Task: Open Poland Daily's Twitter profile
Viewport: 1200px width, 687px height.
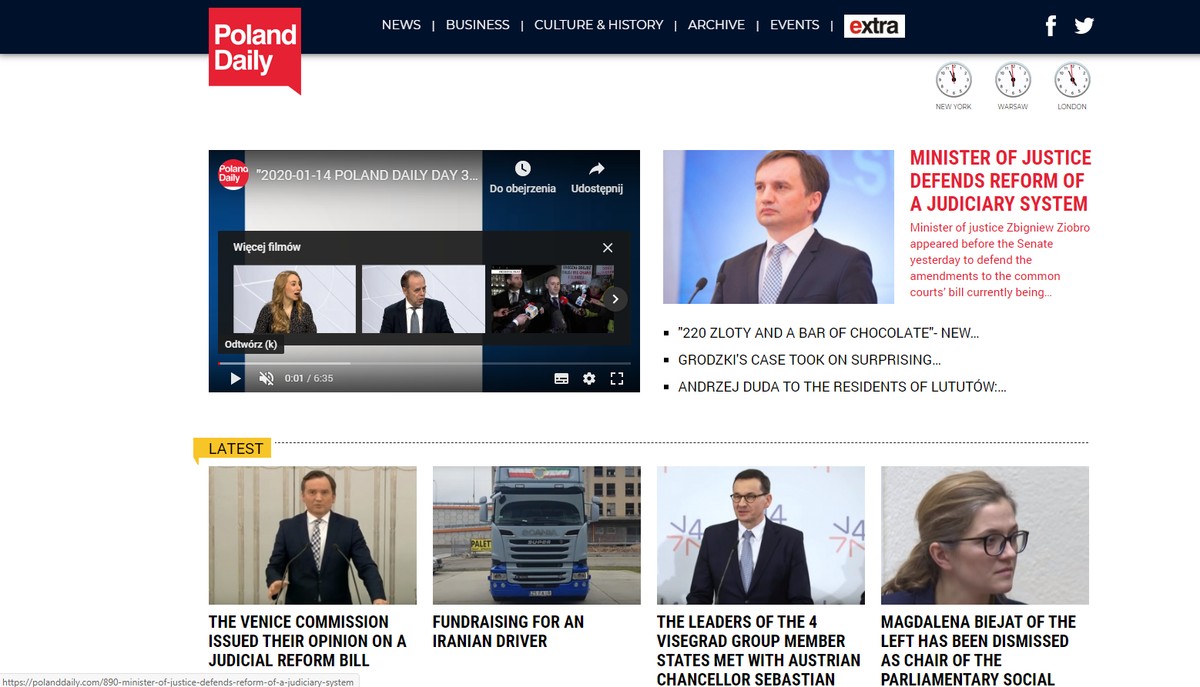Action: click(x=1084, y=25)
